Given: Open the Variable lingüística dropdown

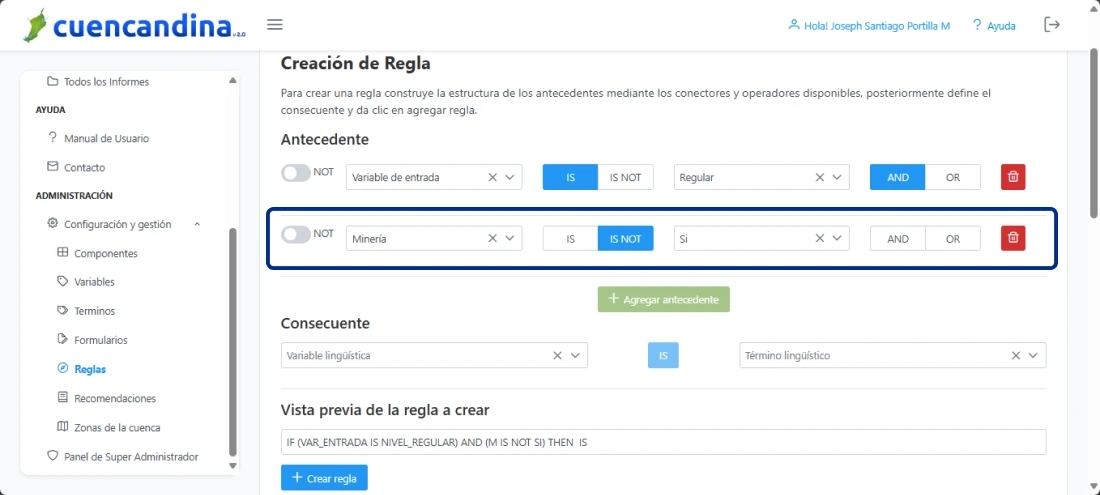Looking at the screenshot, I should tap(576, 355).
